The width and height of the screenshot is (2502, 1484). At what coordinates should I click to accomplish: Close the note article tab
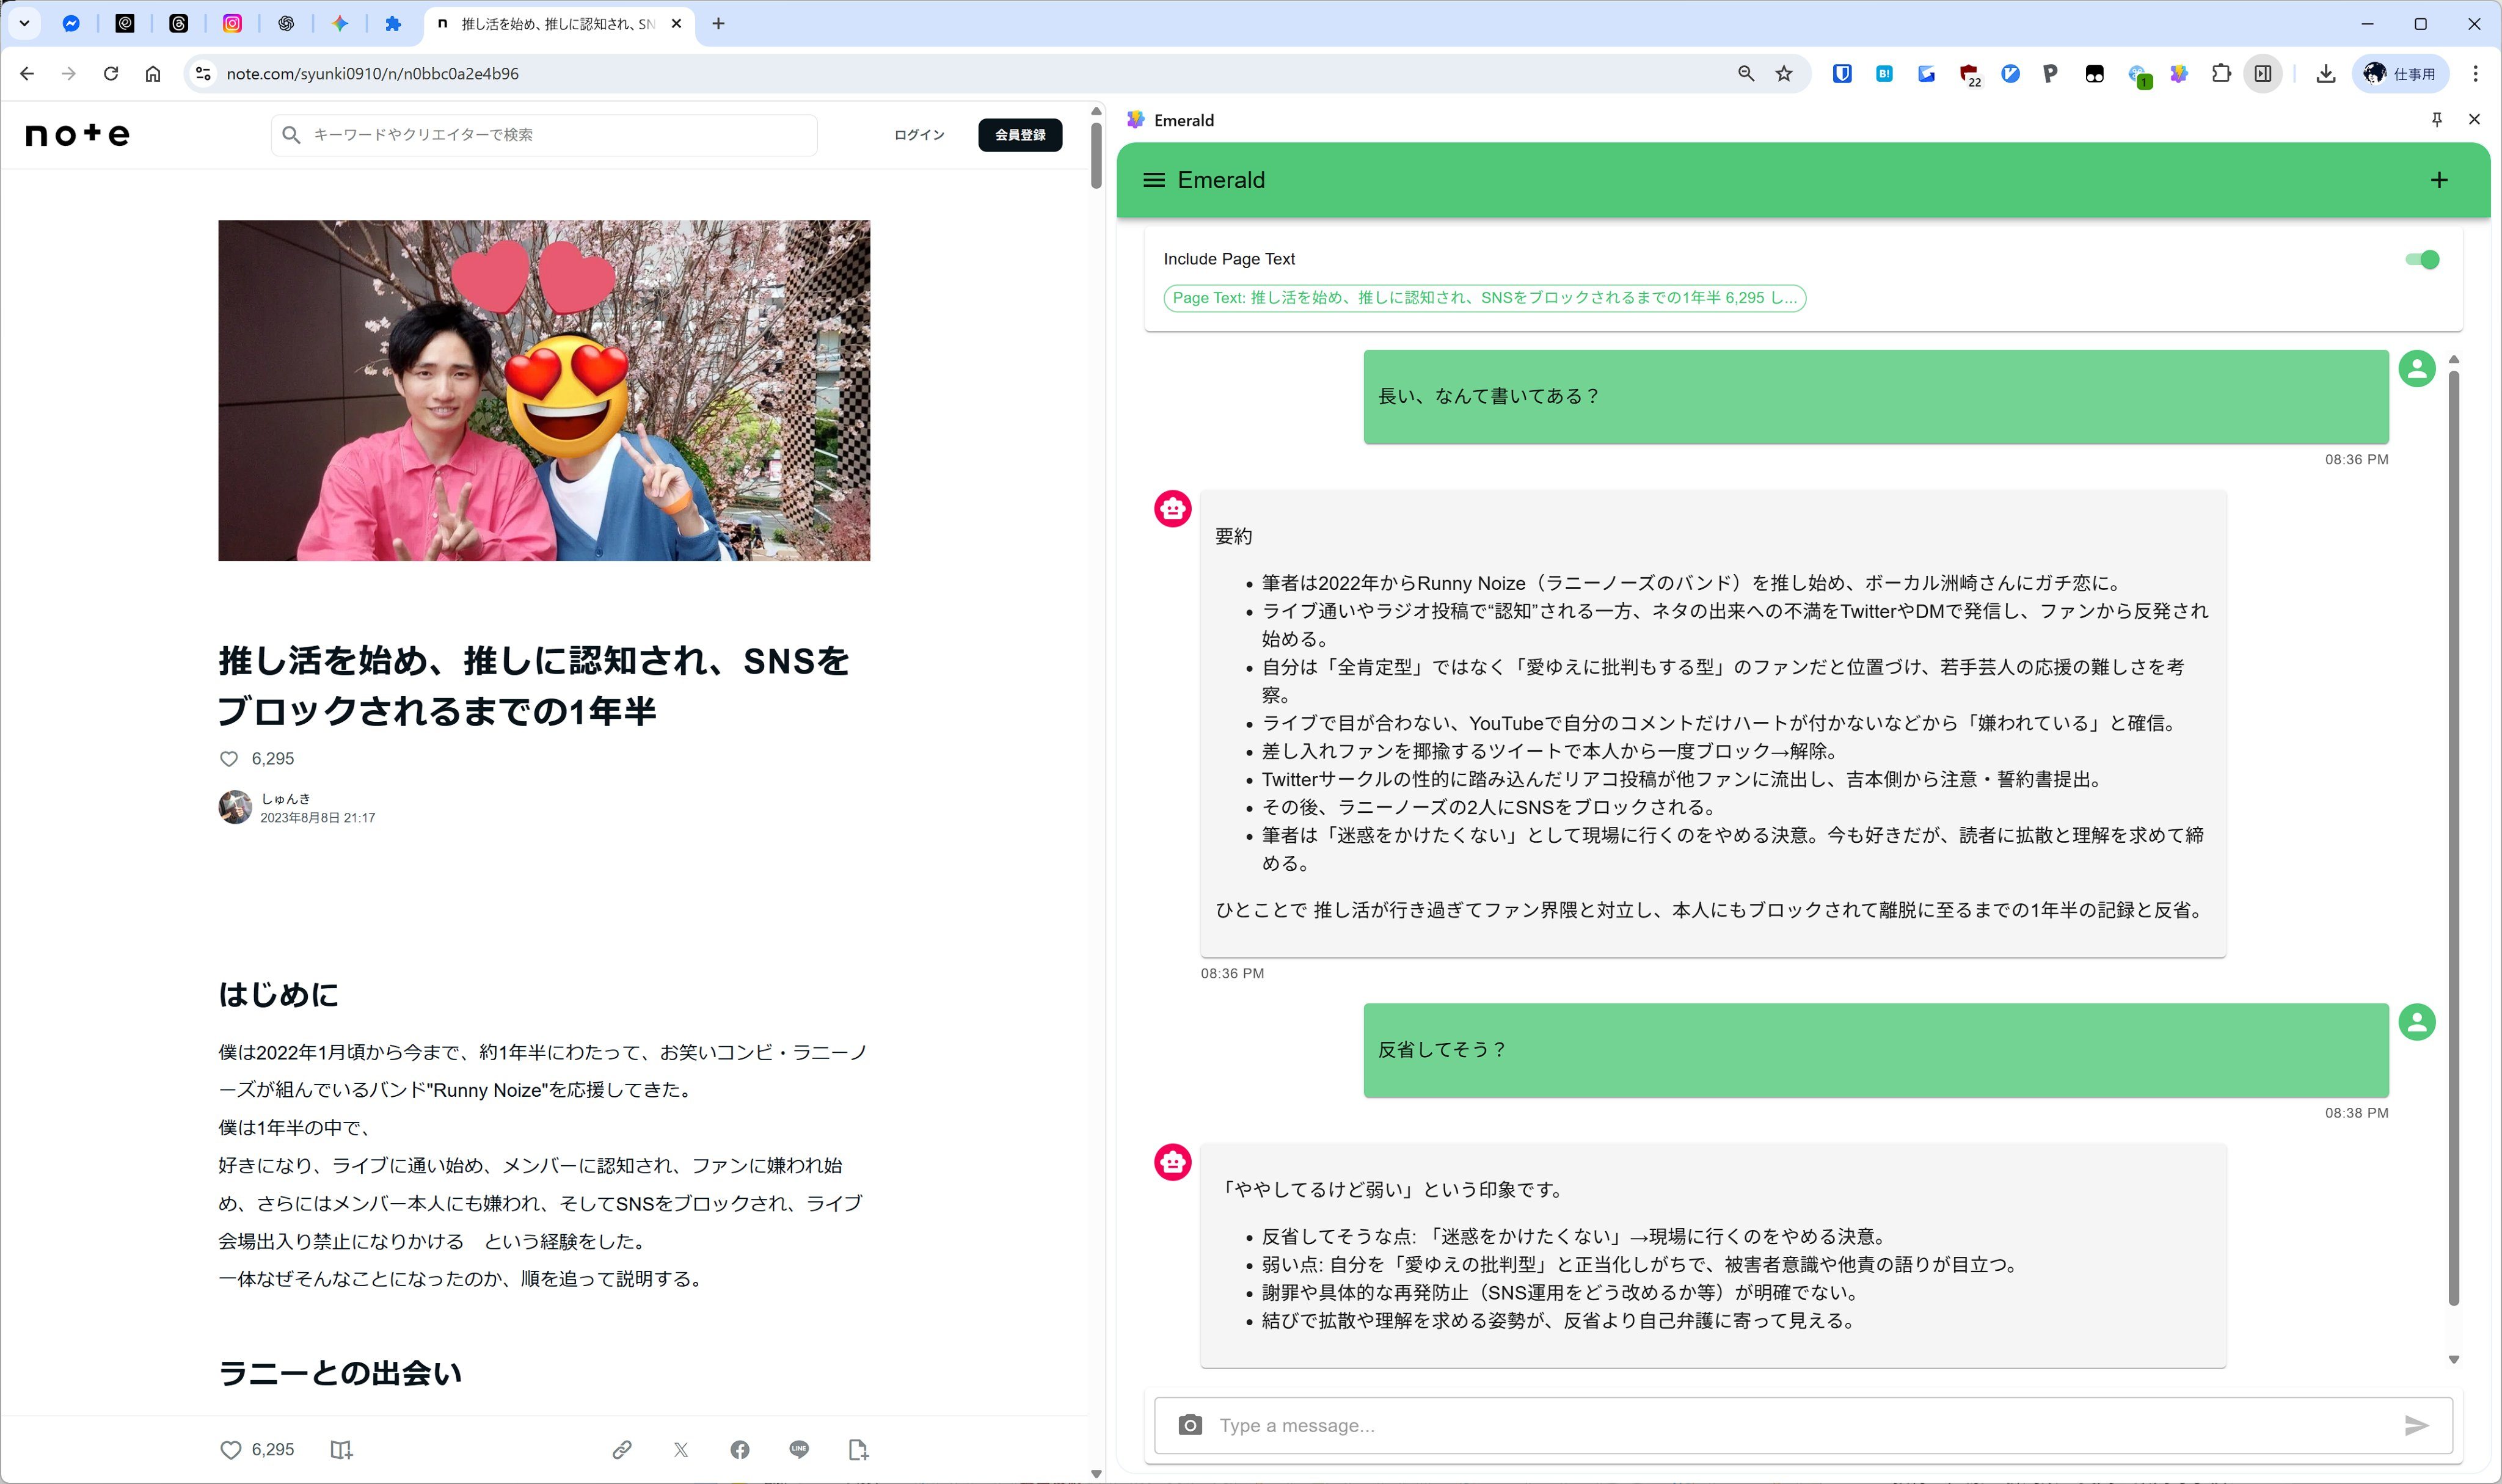point(676,23)
